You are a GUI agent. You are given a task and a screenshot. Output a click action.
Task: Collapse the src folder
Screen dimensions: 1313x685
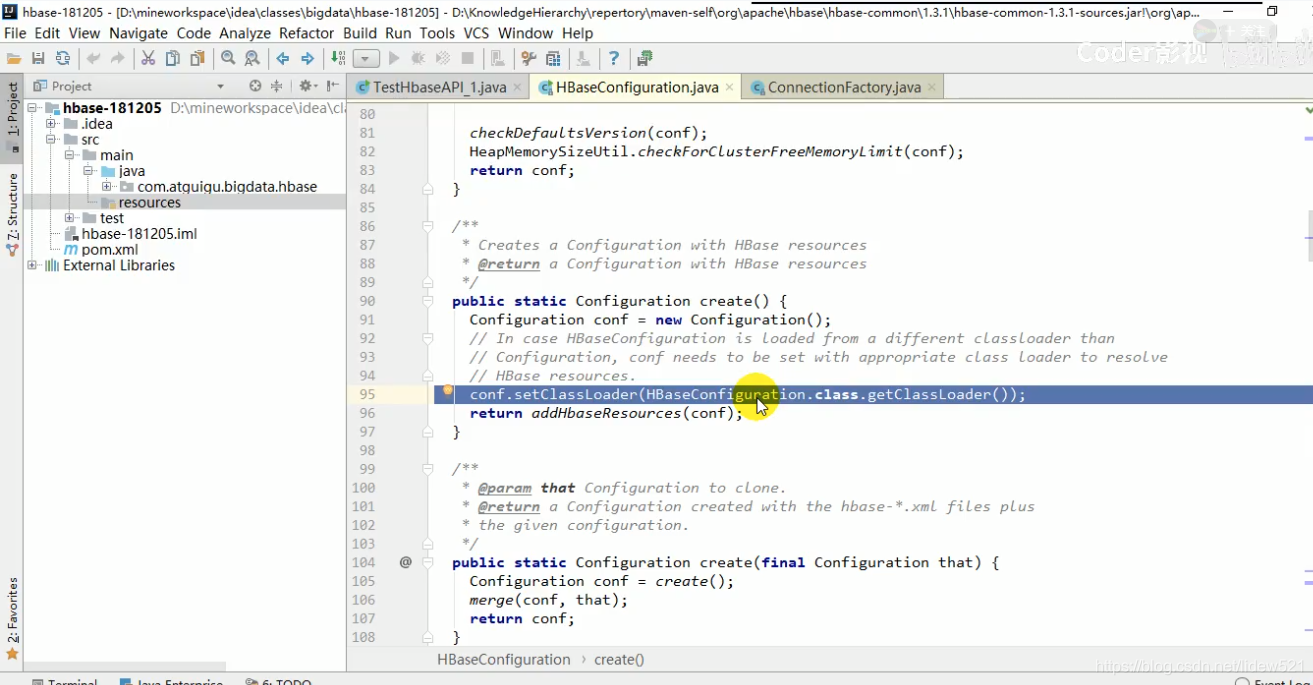pyautogui.click(x=51, y=140)
